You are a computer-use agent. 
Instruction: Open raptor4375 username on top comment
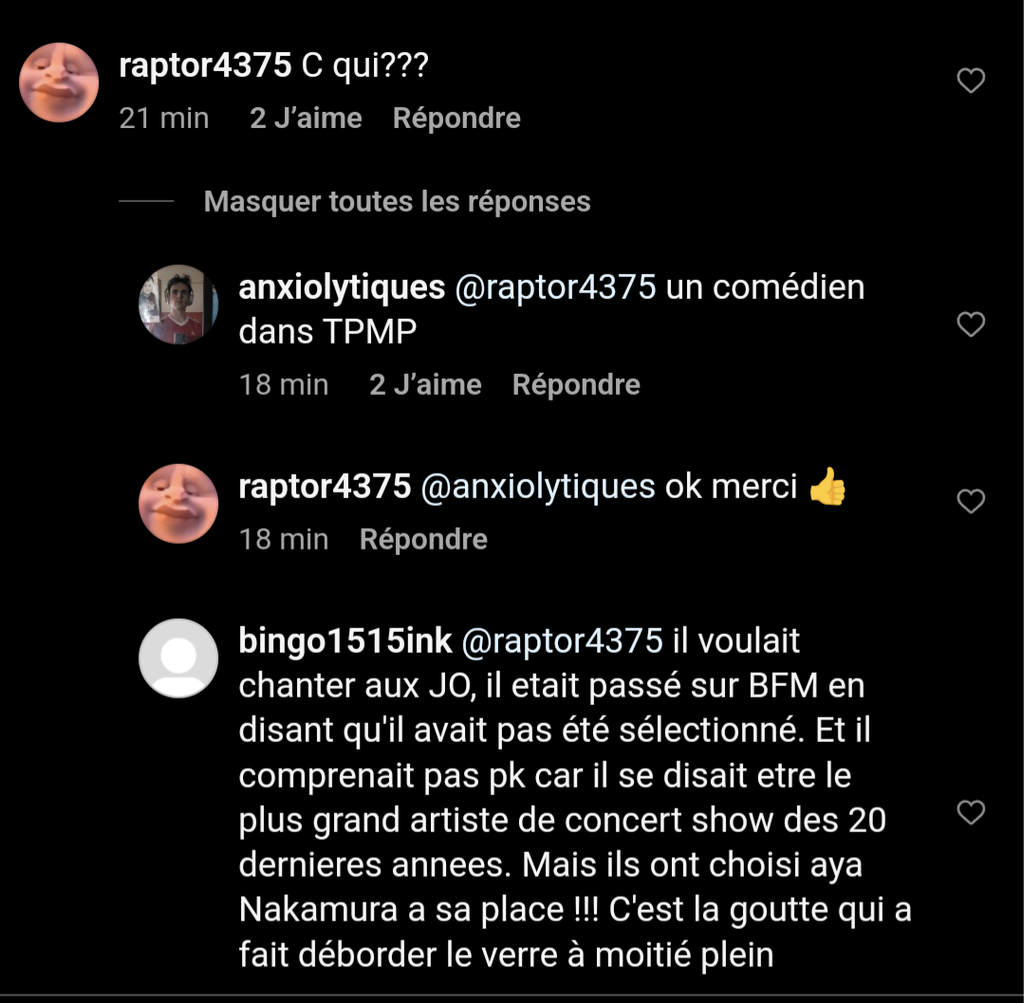[x=205, y=66]
